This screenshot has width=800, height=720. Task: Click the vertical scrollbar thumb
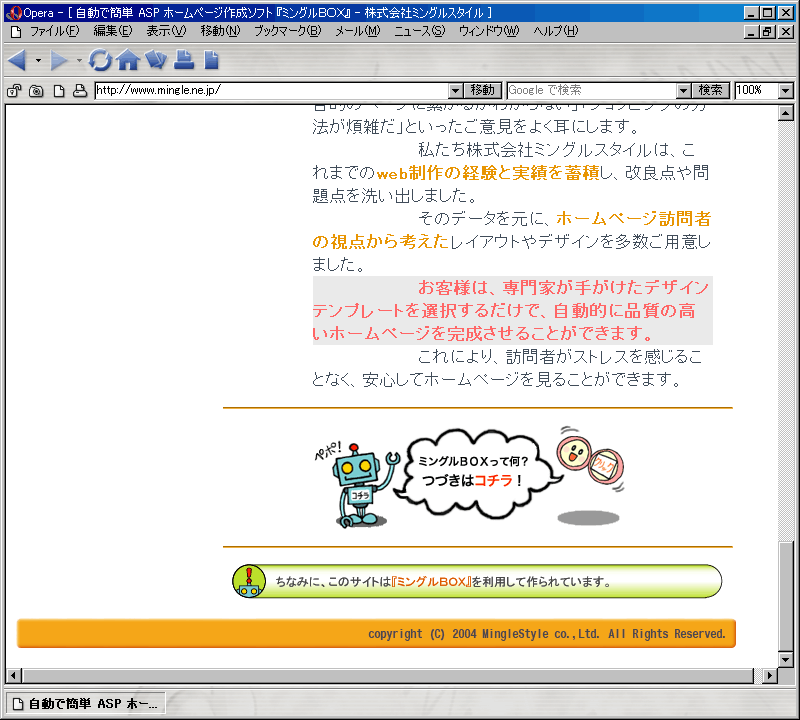point(786,596)
